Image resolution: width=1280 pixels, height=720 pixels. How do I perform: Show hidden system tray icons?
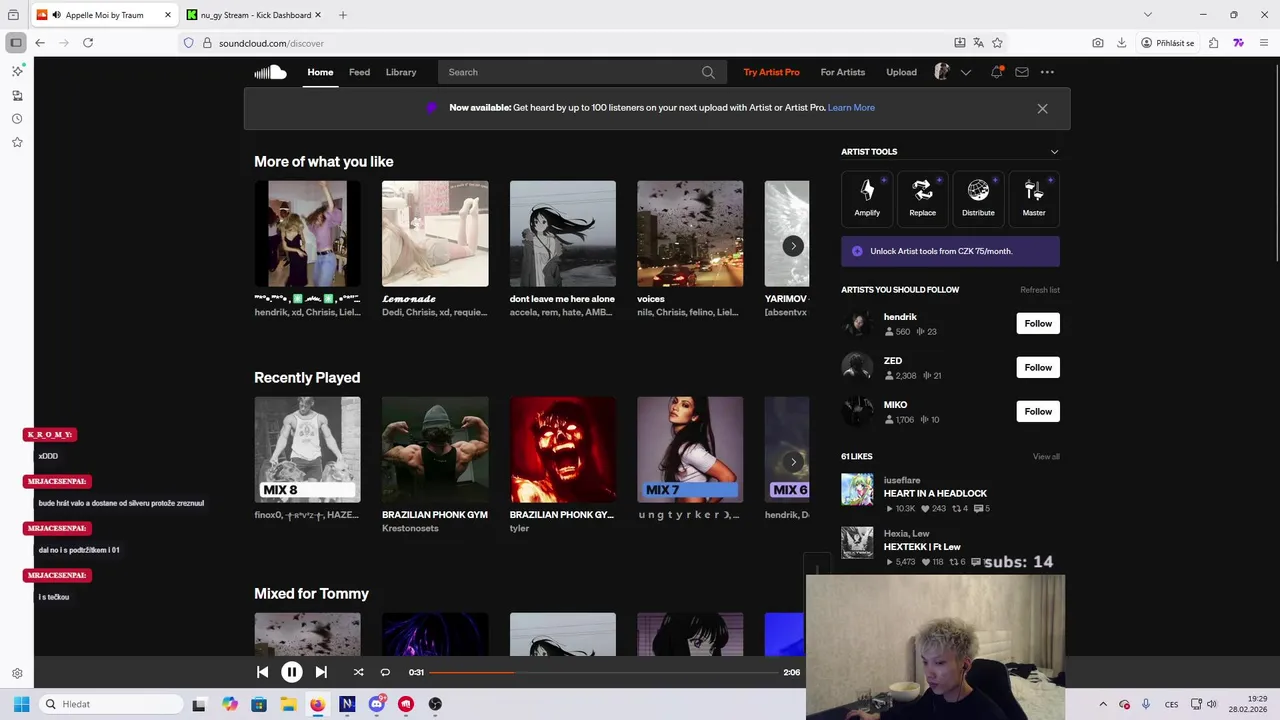[x=1103, y=704]
